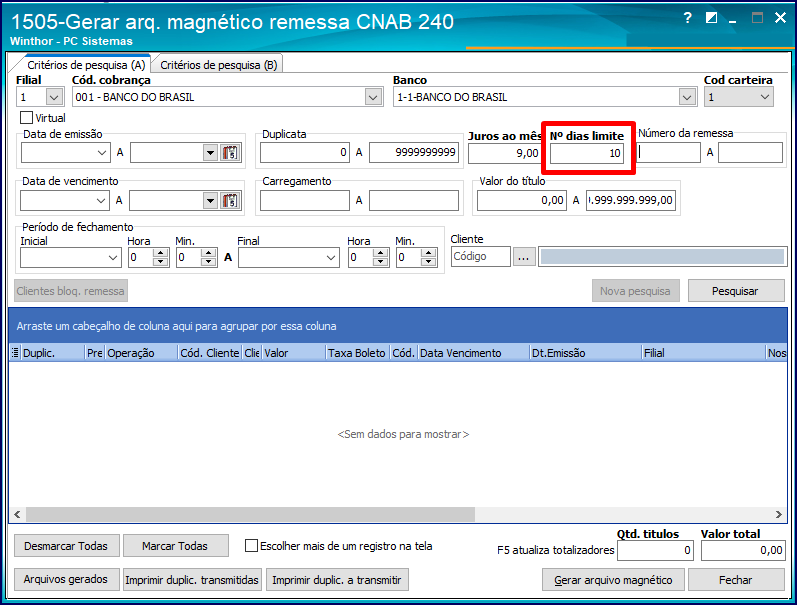This screenshot has height=605, width=797.
Task: Click the Valor do título minimum field
Action: (522, 200)
